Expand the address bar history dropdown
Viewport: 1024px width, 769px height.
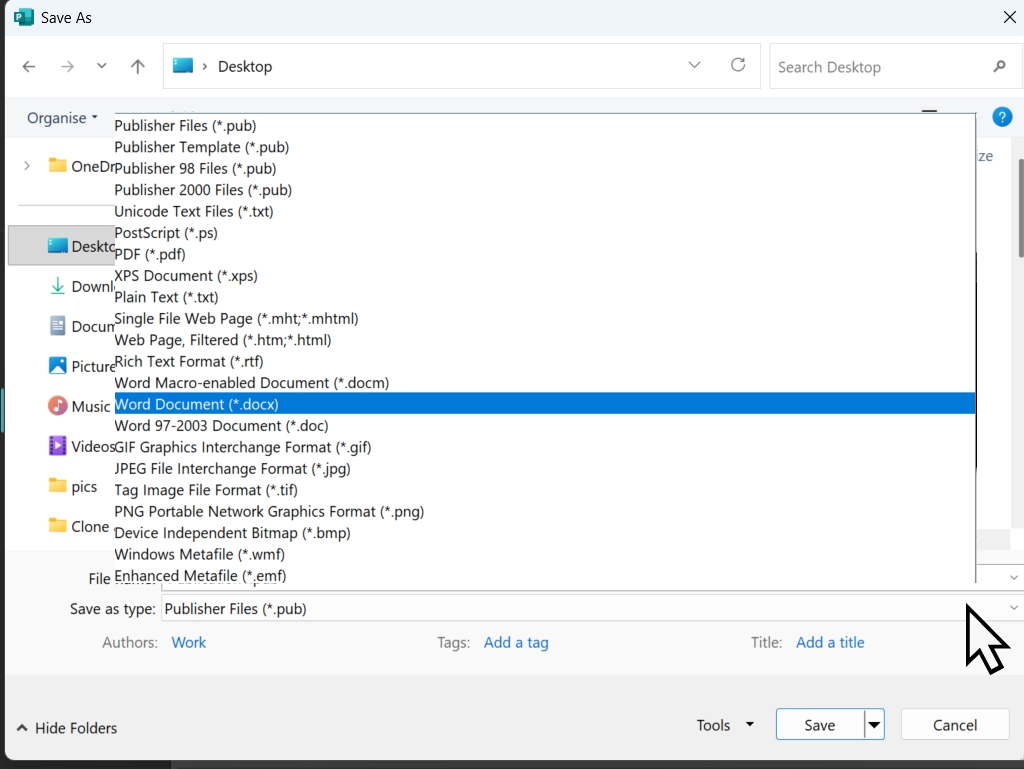tap(694, 65)
